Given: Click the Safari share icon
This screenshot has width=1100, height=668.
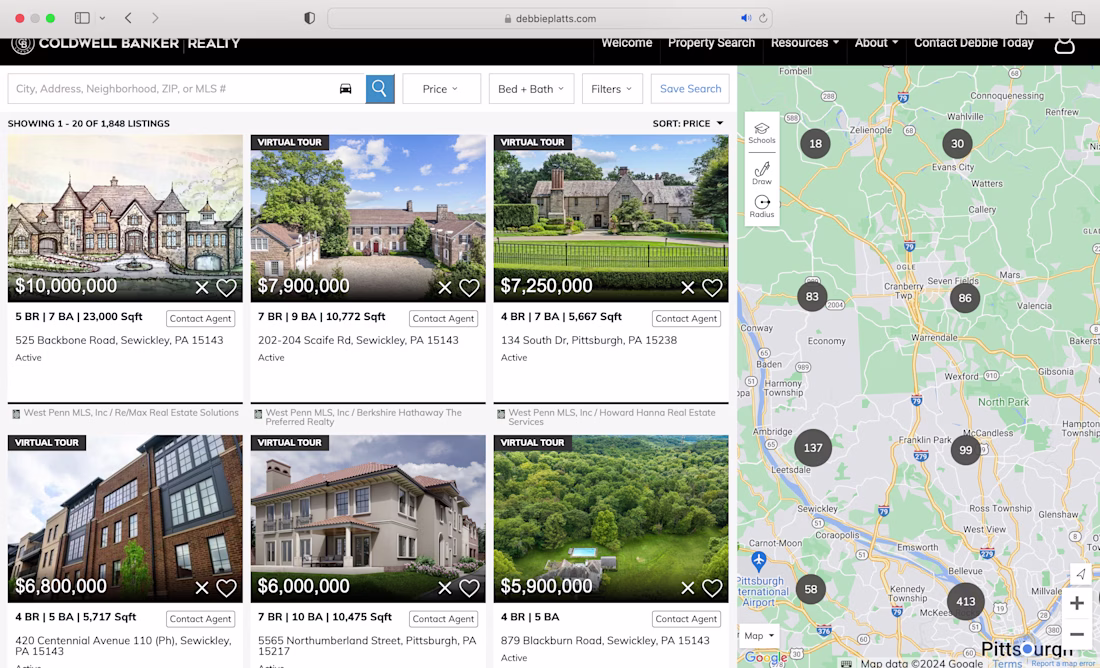Looking at the screenshot, I should [1021, 18].
